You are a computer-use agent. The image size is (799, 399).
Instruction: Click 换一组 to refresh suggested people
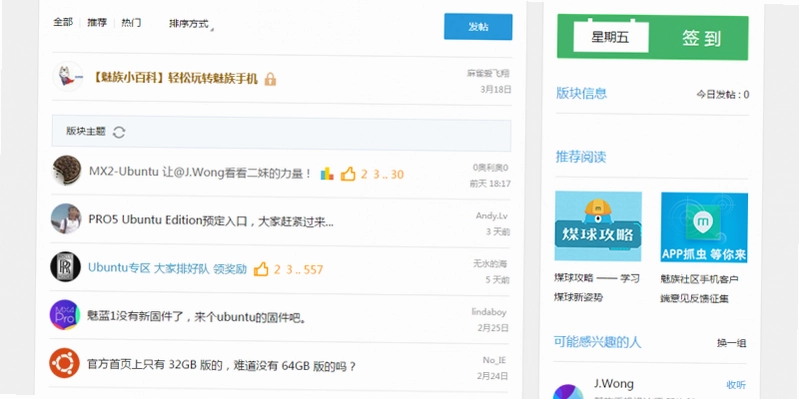tap(731, 343)
